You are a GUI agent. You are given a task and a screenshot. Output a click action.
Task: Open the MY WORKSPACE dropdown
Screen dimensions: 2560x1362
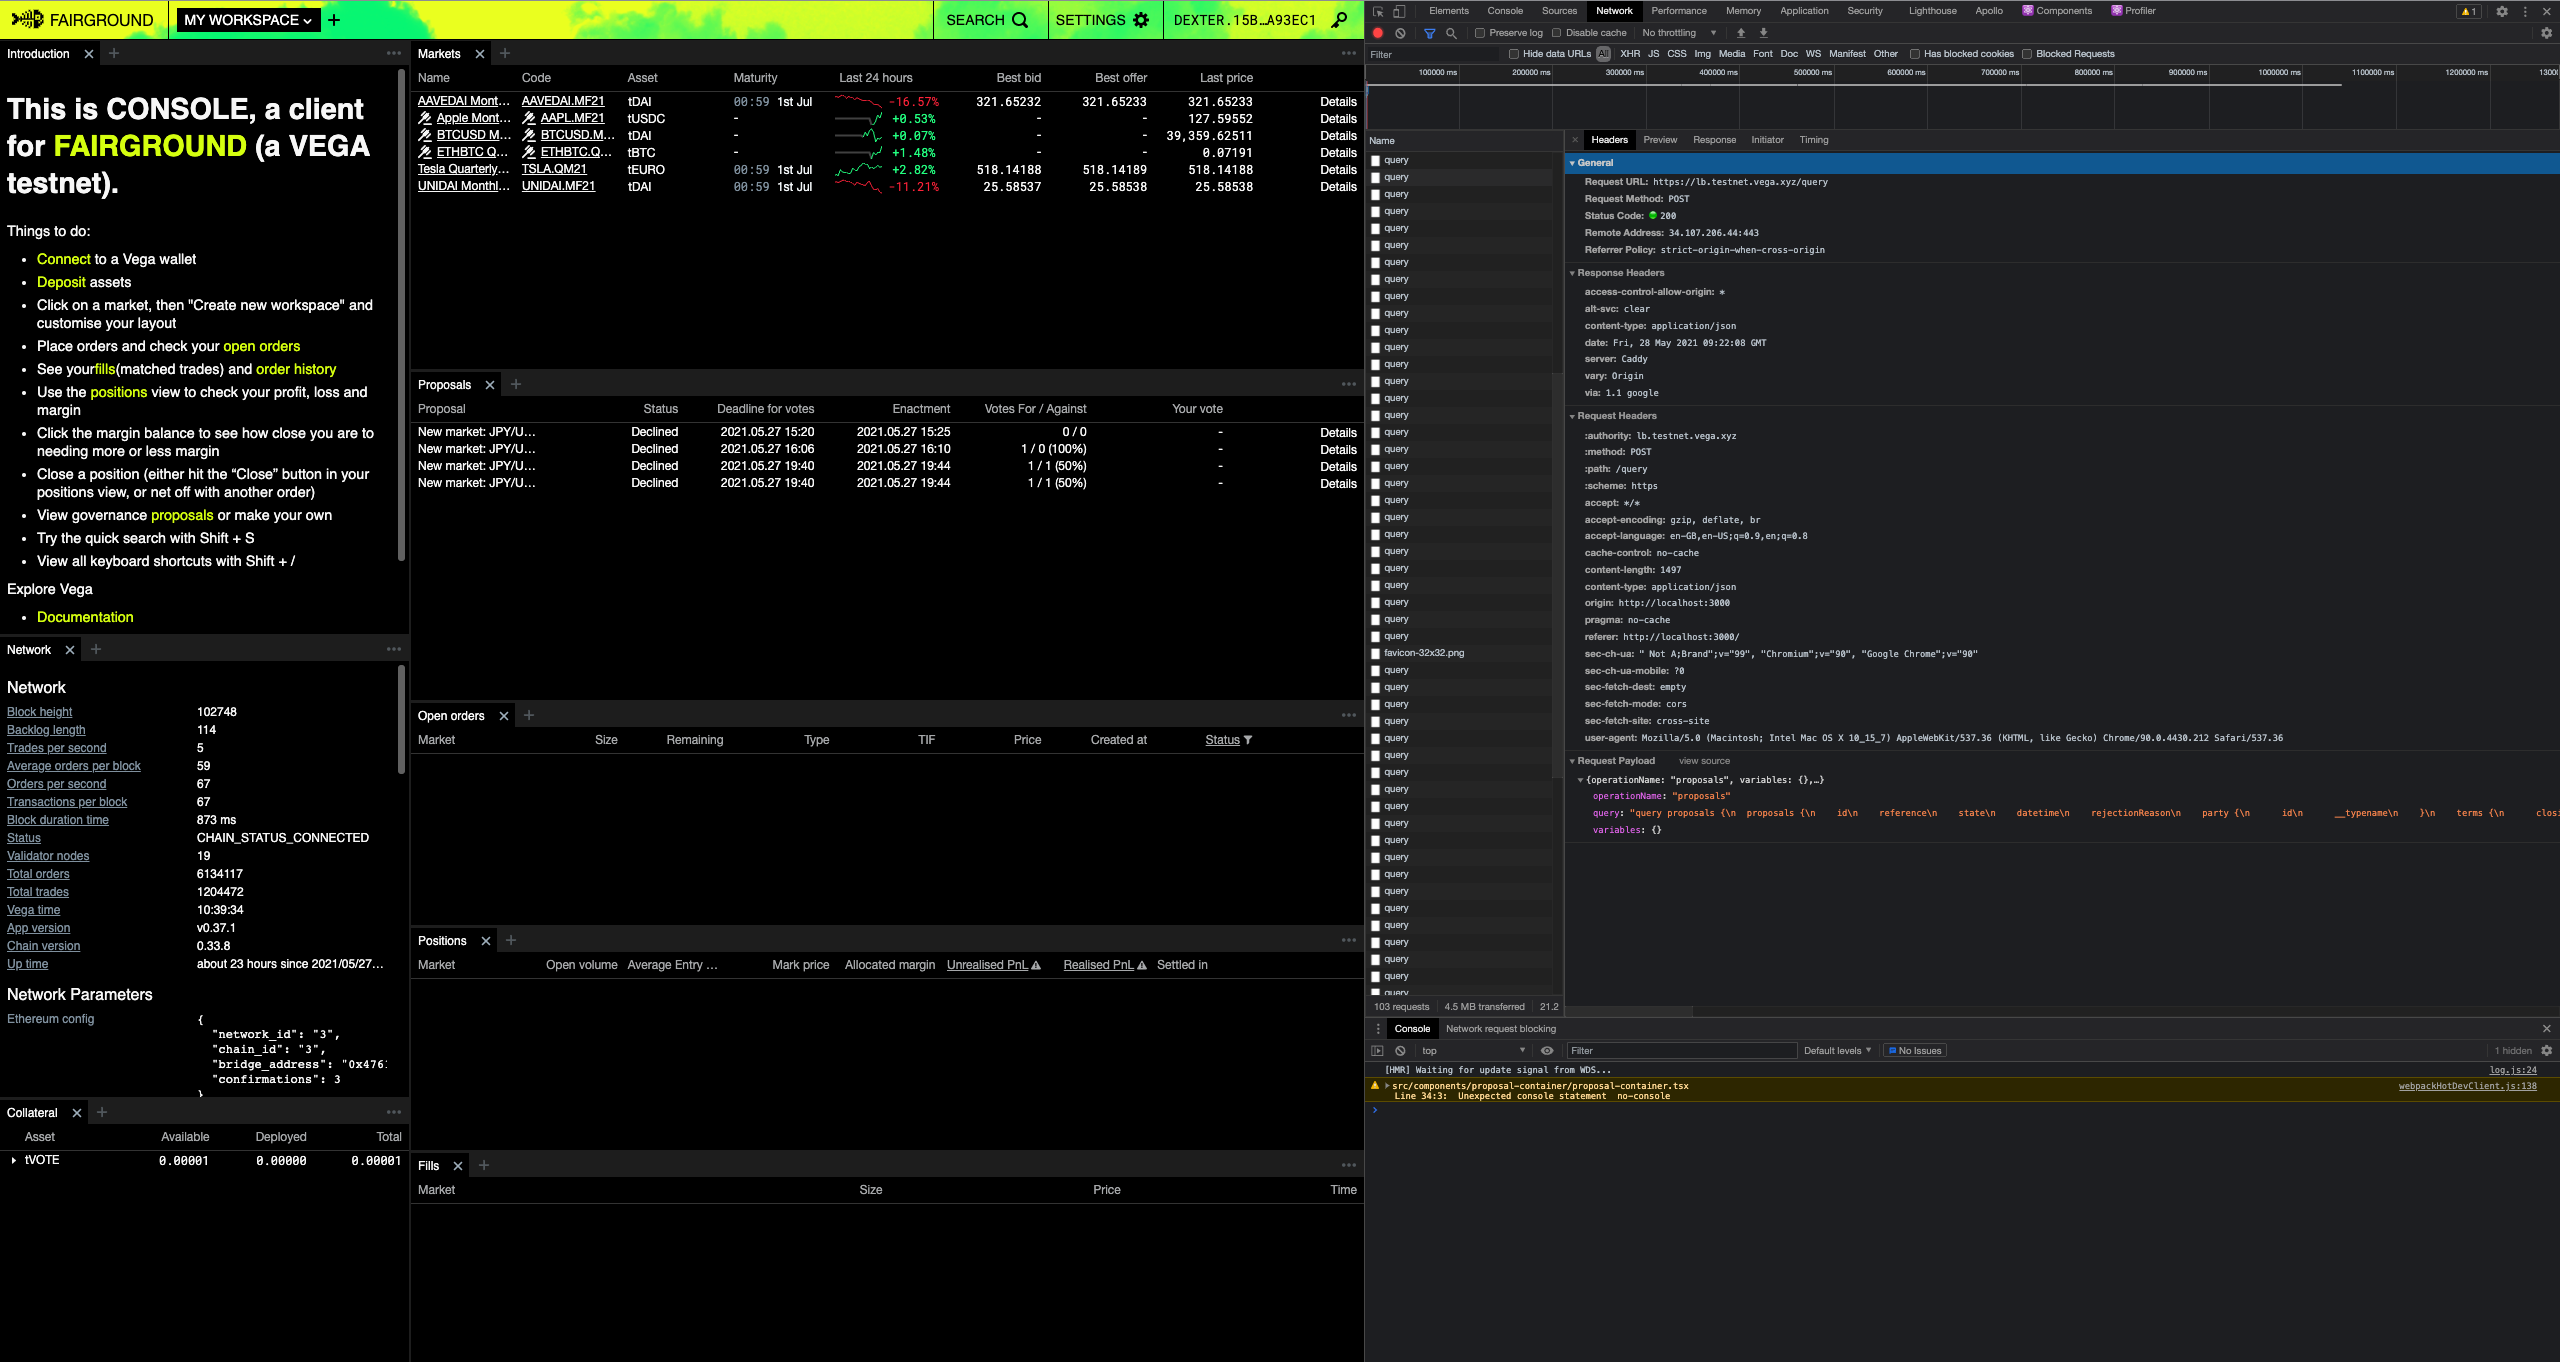(x=247, y=19)
